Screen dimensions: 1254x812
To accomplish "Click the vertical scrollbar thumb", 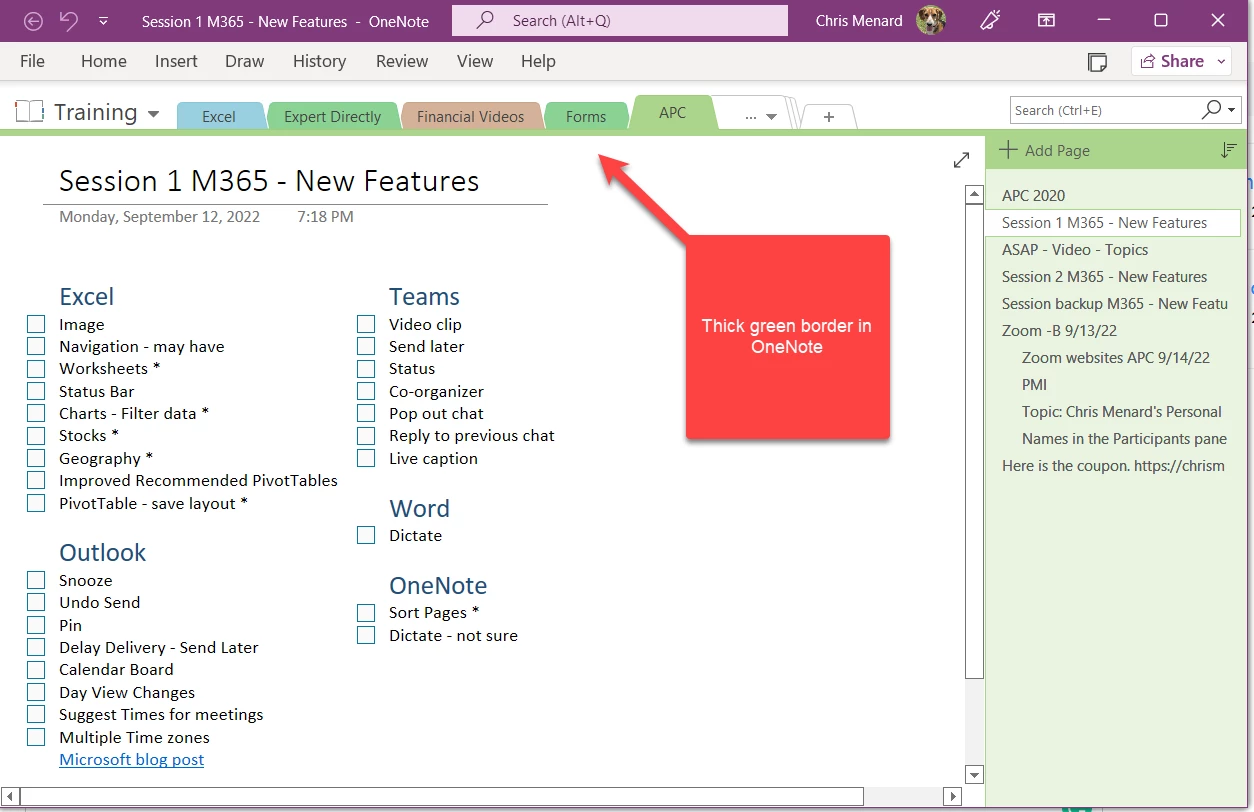I will [x=974, y=440].
